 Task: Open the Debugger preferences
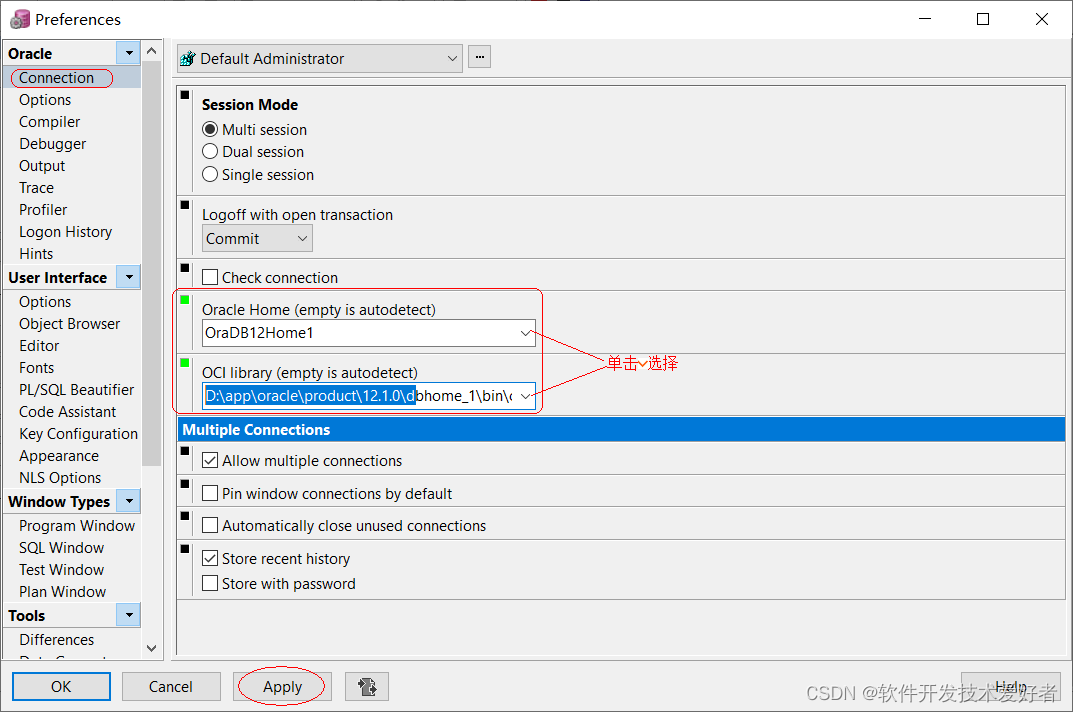click(53, 144)
